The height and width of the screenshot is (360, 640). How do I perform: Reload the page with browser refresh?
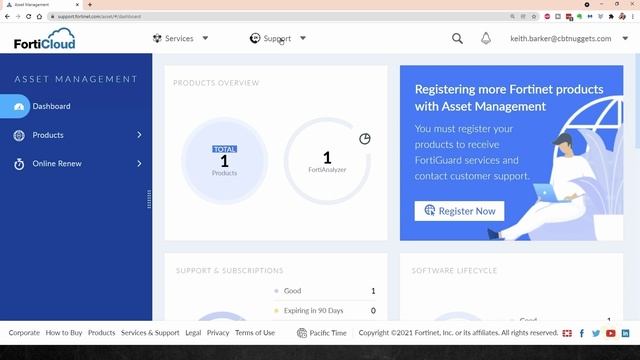(x=29, y=16)
